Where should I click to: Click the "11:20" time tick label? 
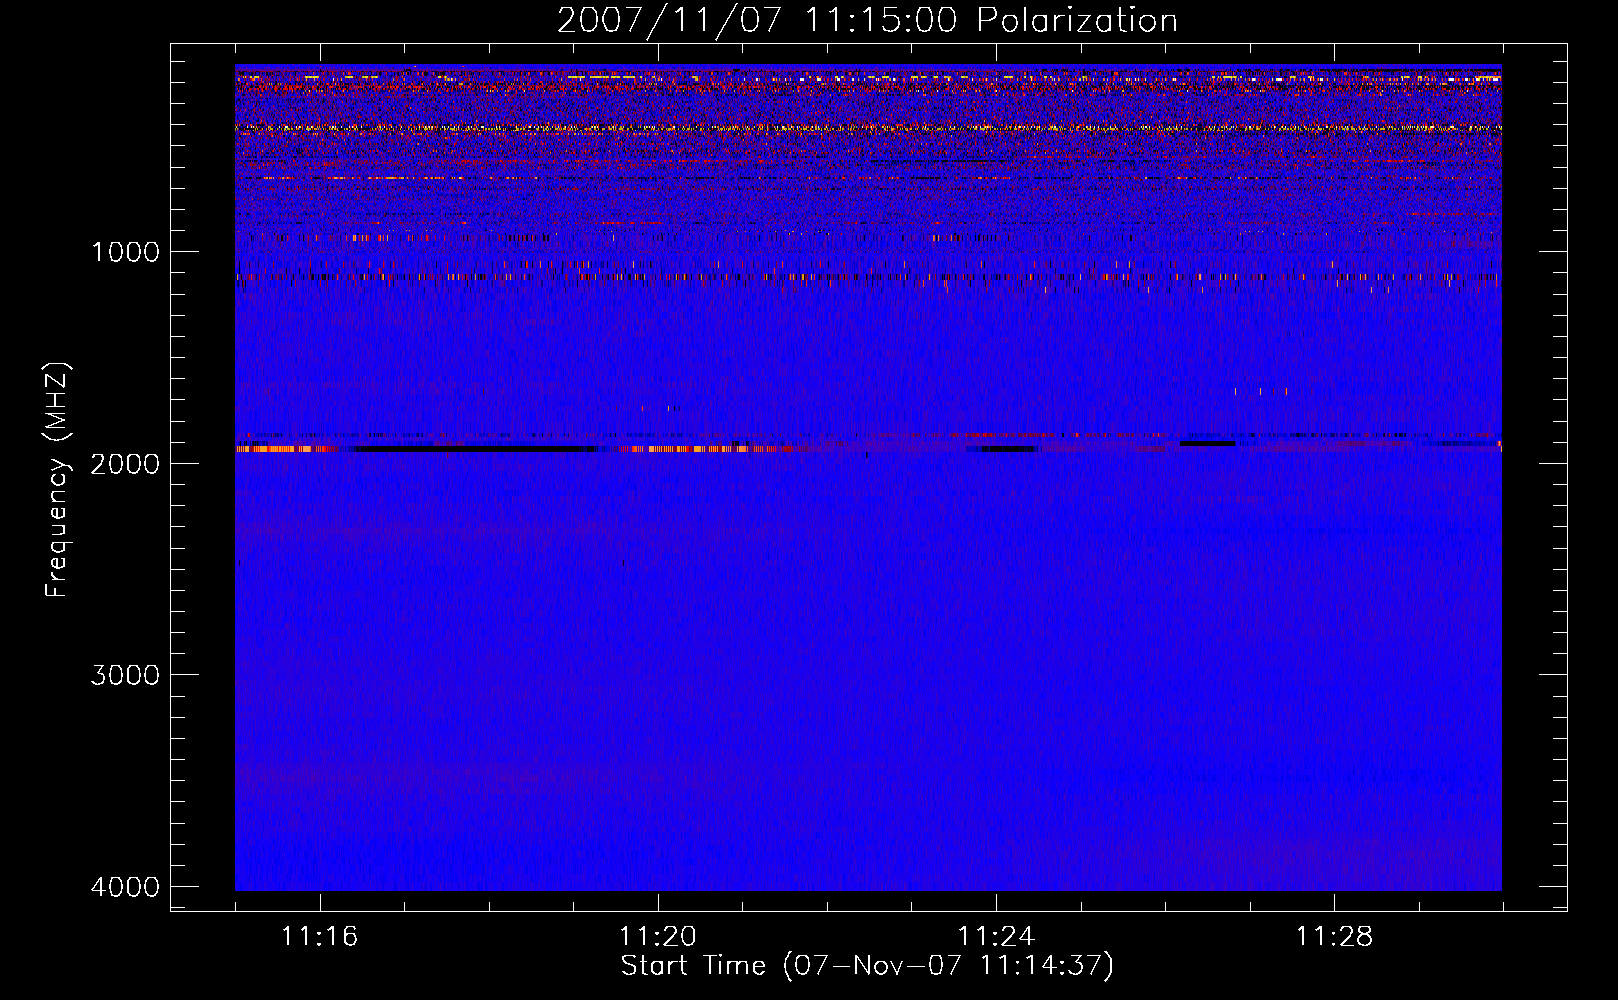click(657, 937)
